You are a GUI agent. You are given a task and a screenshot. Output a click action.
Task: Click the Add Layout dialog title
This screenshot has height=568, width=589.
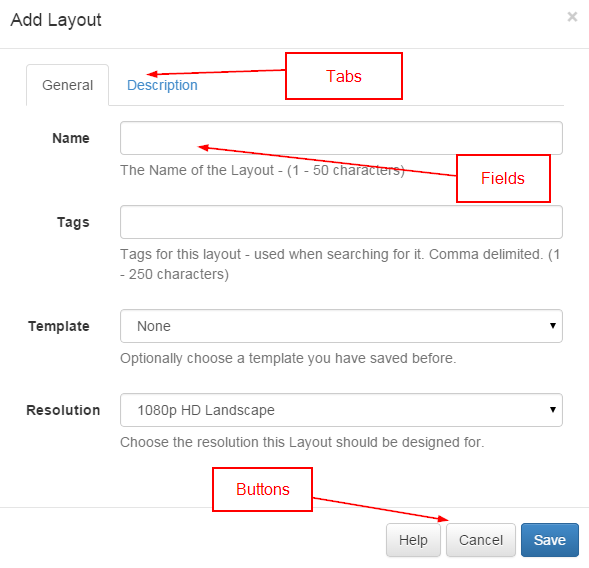(x=56, y=20)
